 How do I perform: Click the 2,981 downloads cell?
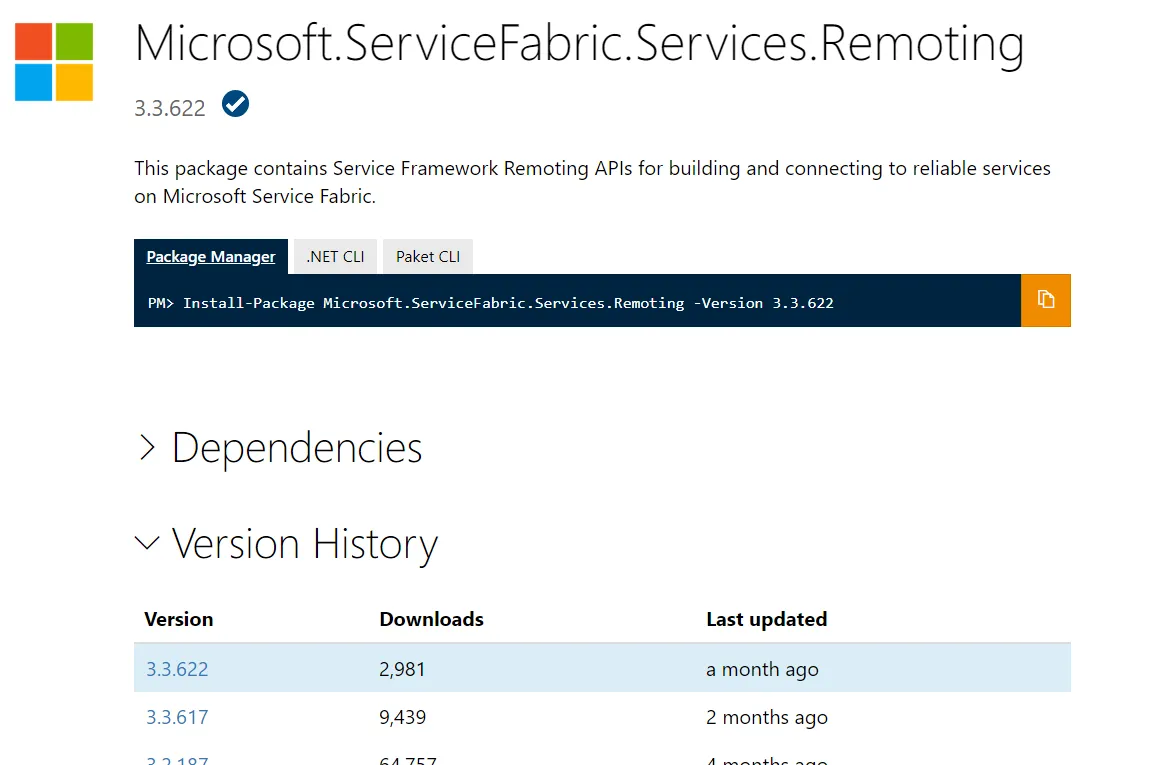402,669
